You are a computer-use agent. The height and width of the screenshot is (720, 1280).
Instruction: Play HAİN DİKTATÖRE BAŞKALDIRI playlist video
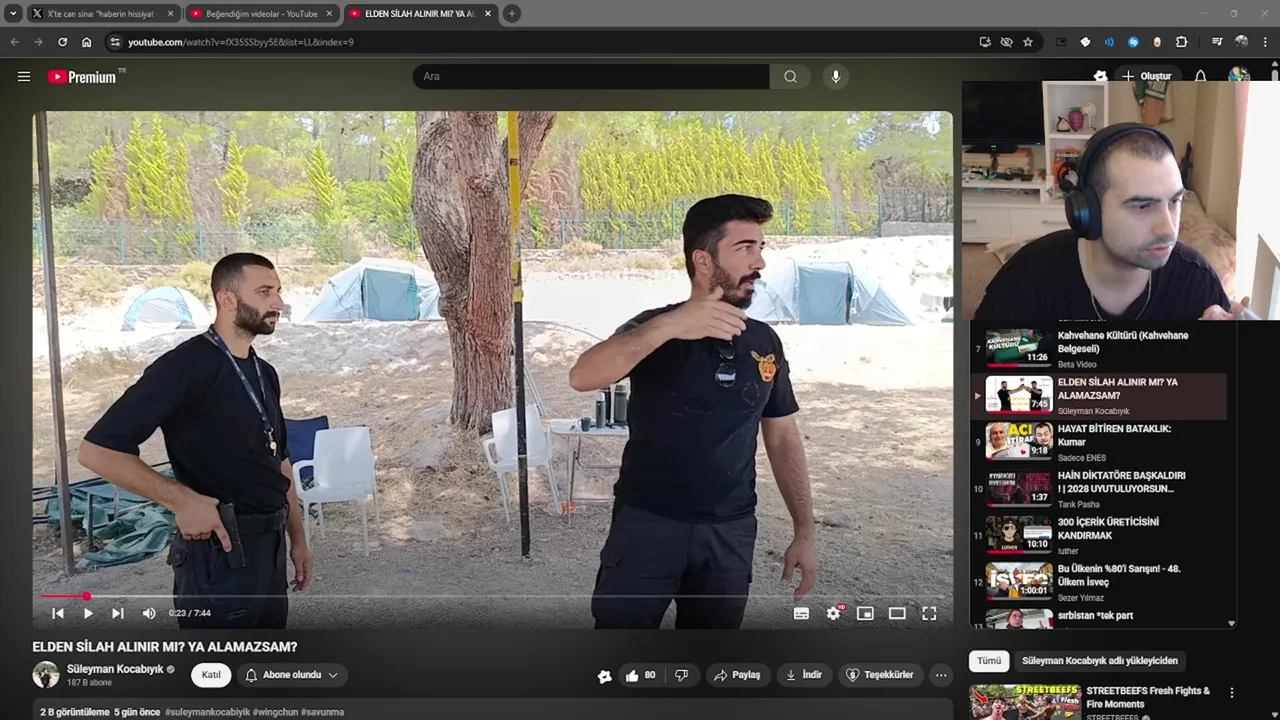(1100, 488)
